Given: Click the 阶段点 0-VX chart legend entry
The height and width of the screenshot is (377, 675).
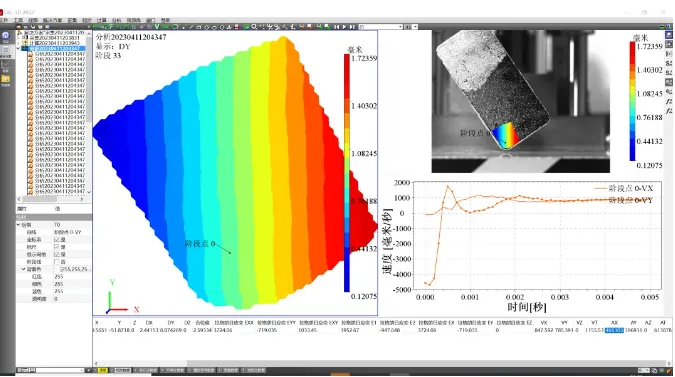Looking at the screenshot, I should pos(623,188).
